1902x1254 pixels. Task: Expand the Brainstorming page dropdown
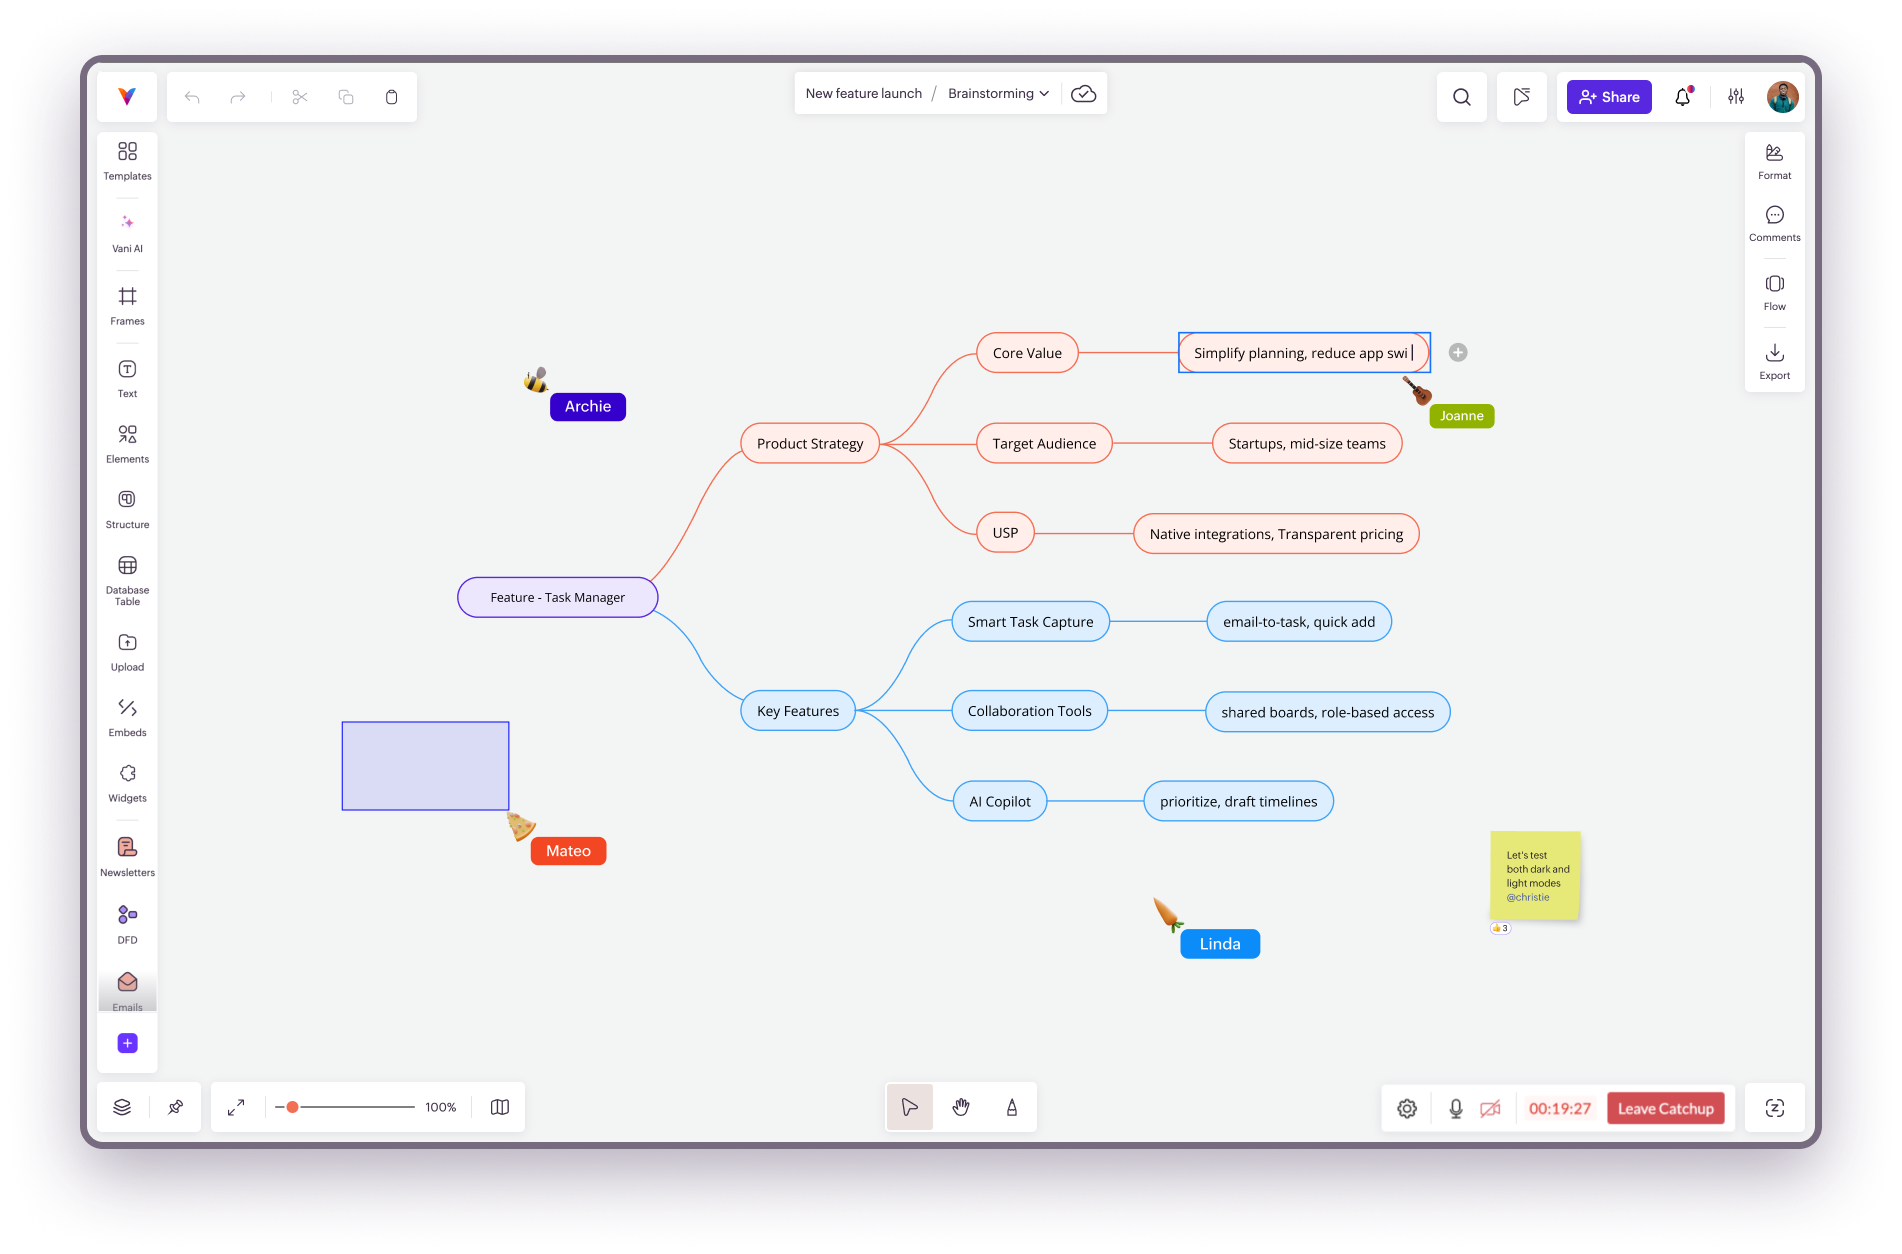pos(998,93)
